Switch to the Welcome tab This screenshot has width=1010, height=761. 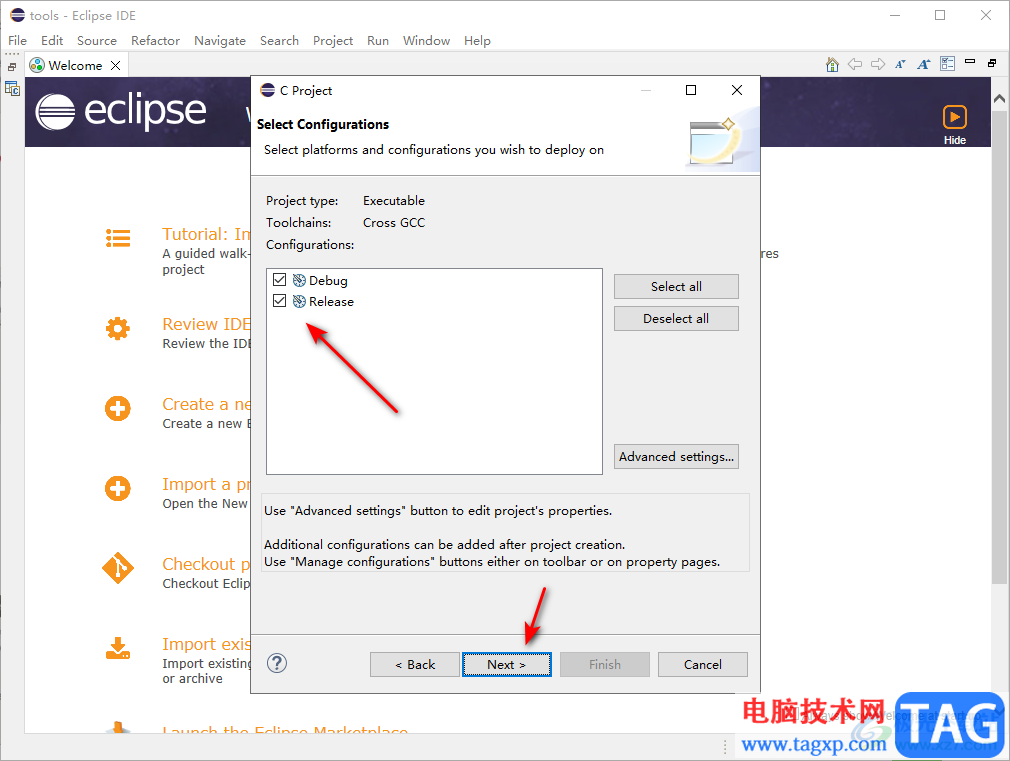click(x=75, y=66)
